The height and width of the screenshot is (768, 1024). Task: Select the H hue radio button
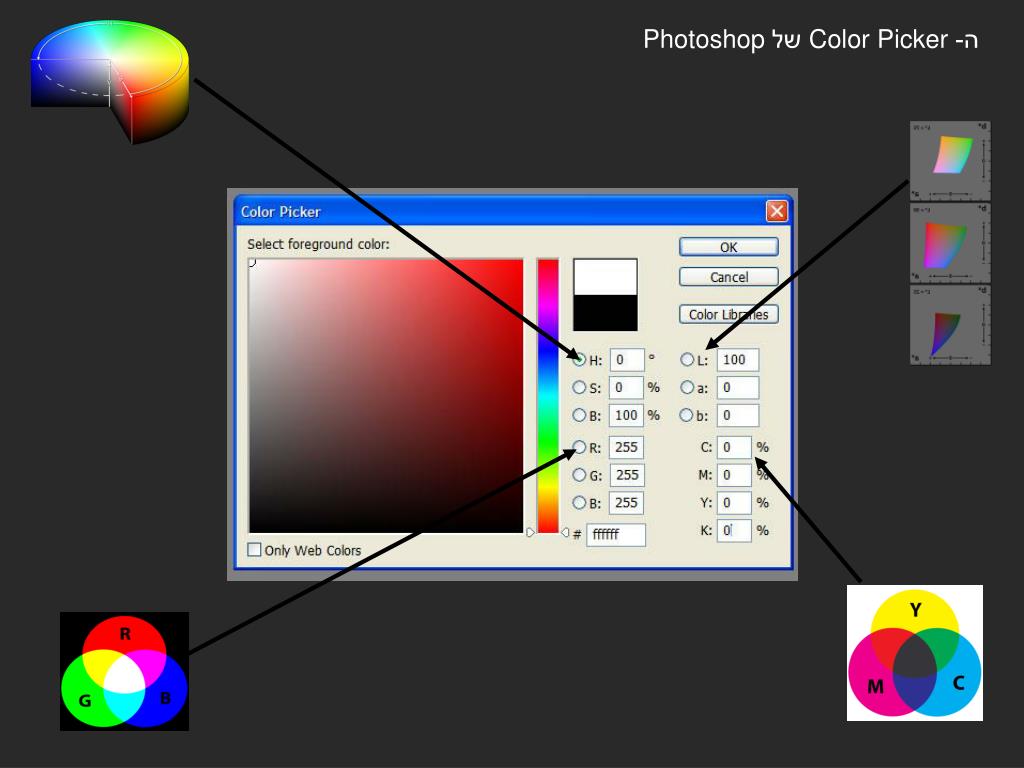(579, 359)
